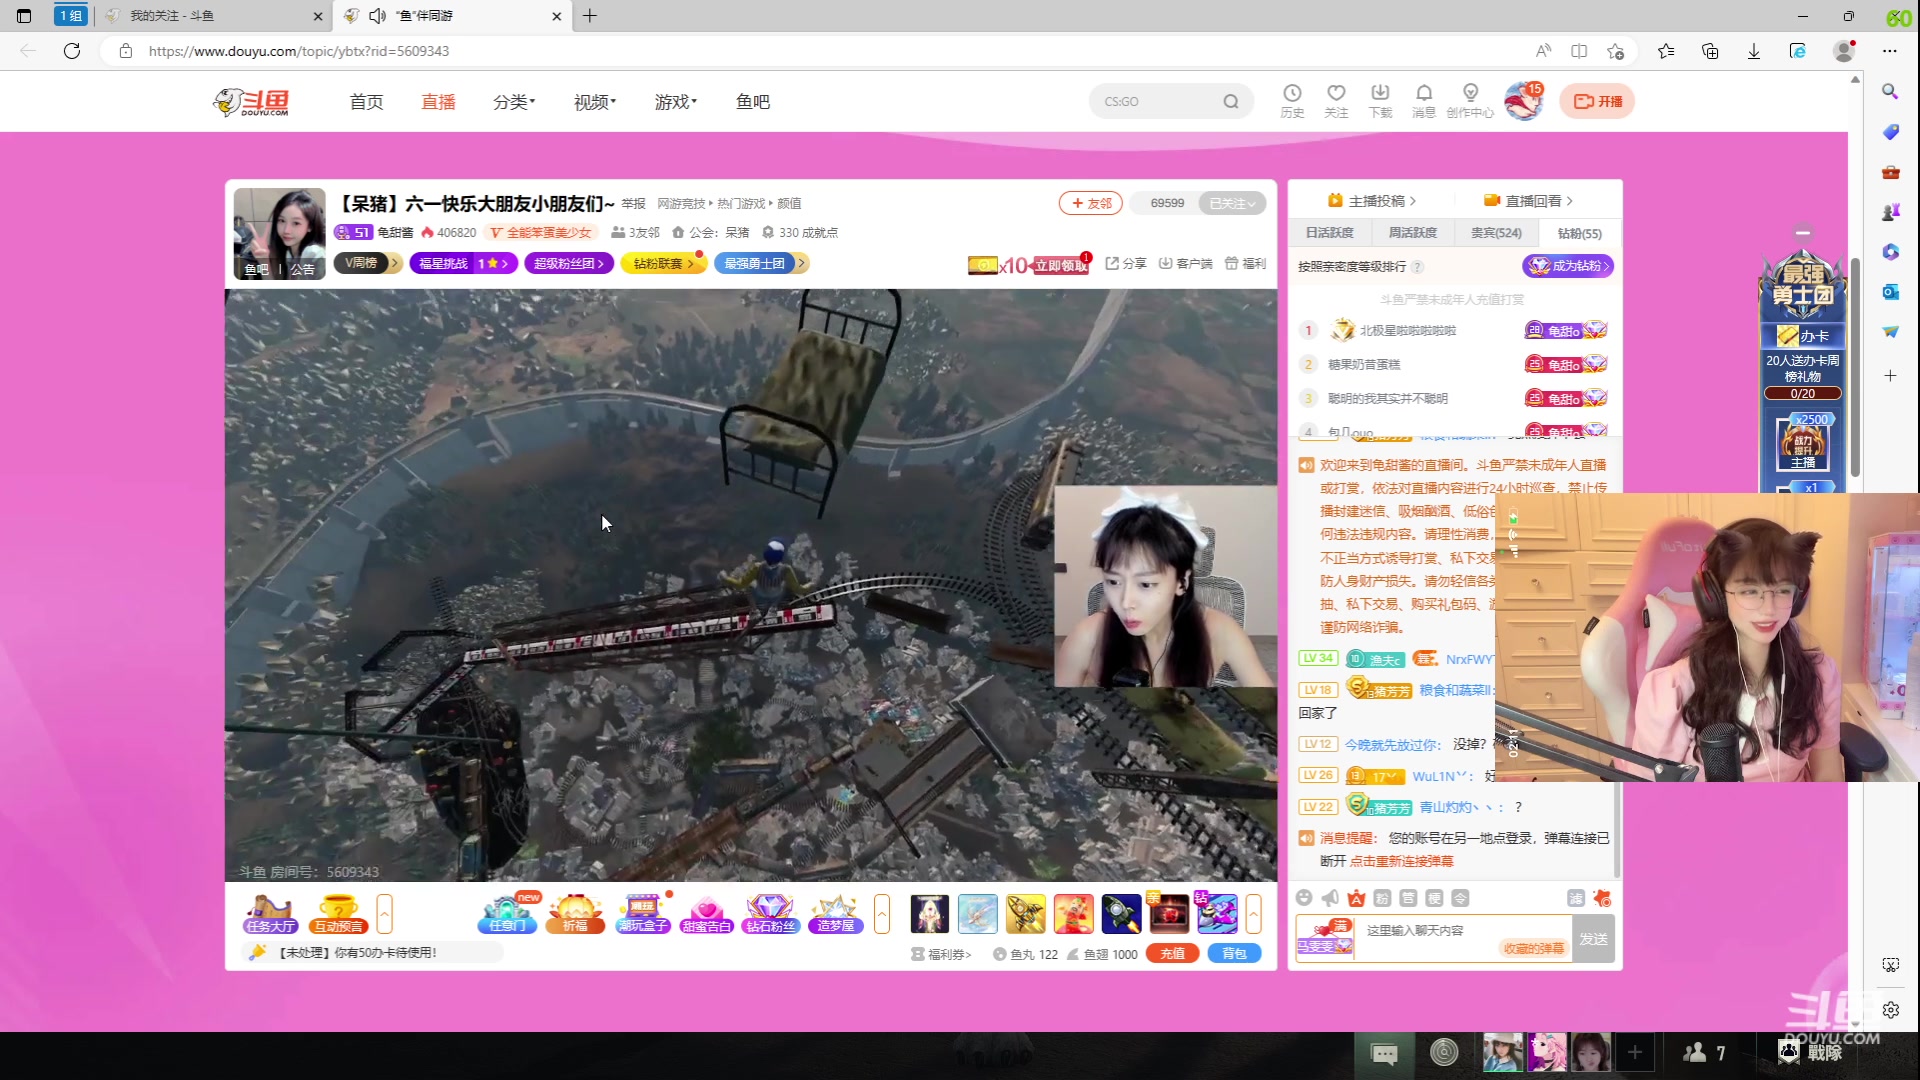The height and width of the screenshot is (1080, 1920).
Task: Select the rocket gift icon
Action: (x=1122, y=913)
